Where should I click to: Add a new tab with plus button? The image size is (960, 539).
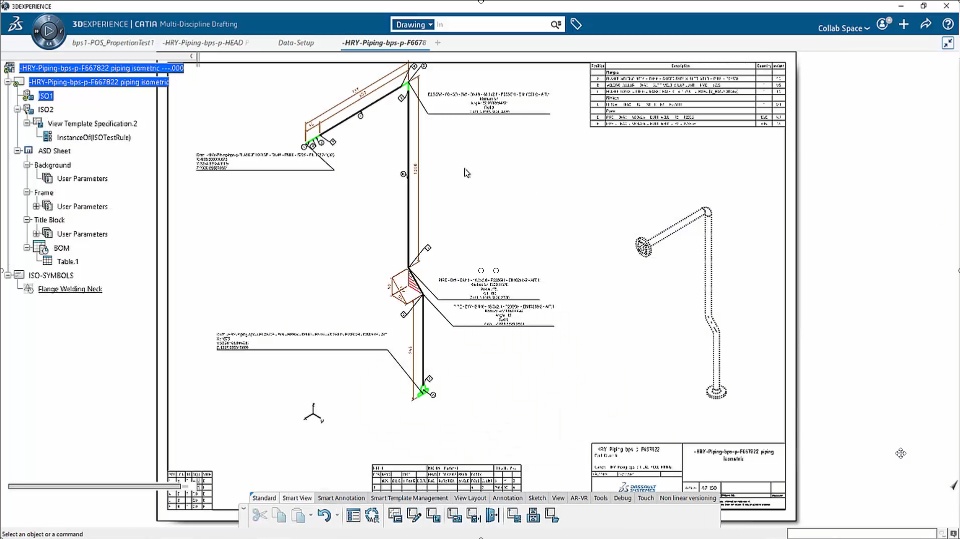coord(437,43)
